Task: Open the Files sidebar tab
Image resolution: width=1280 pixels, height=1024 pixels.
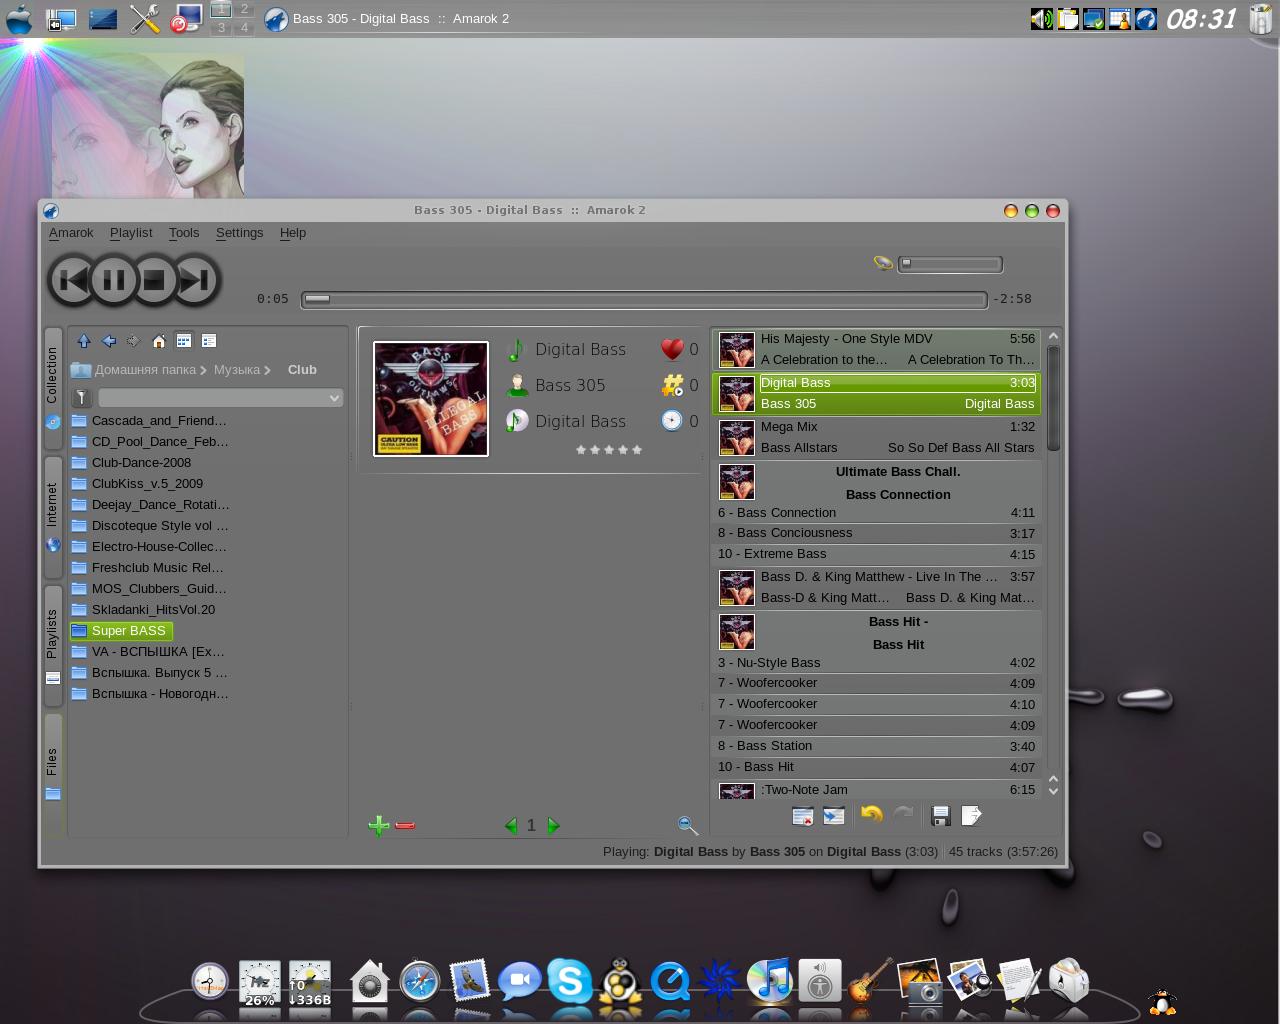Action: 53,772
